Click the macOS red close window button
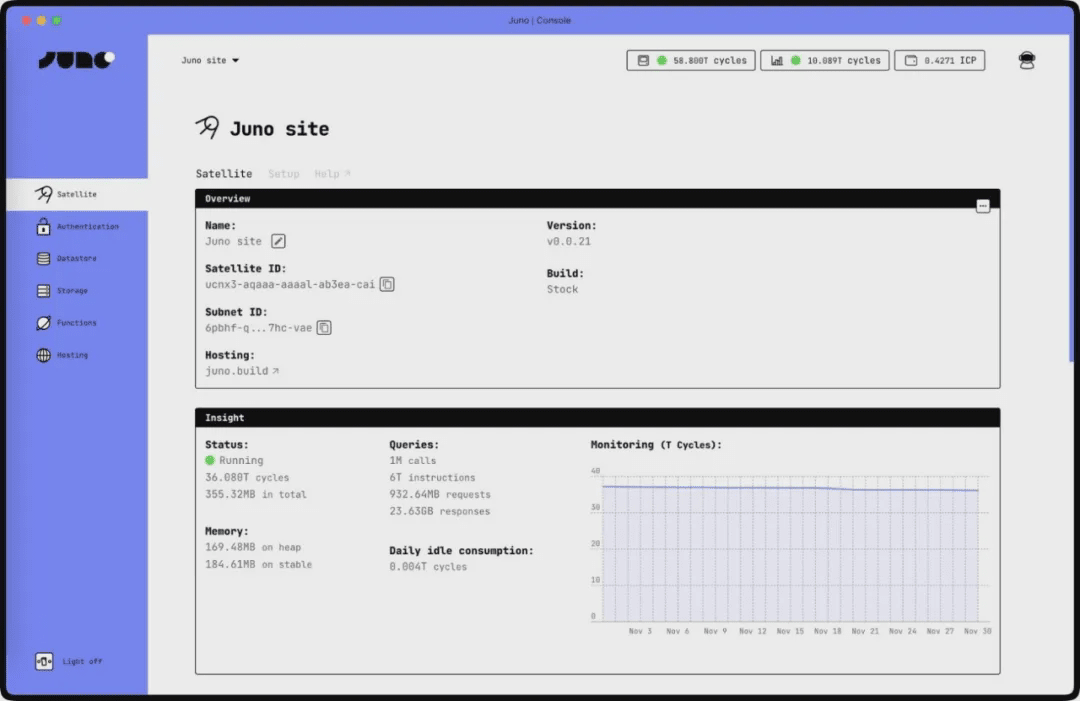Image resolution: width=1080 pixels, height=701 pixels. (x=26, y=21)
